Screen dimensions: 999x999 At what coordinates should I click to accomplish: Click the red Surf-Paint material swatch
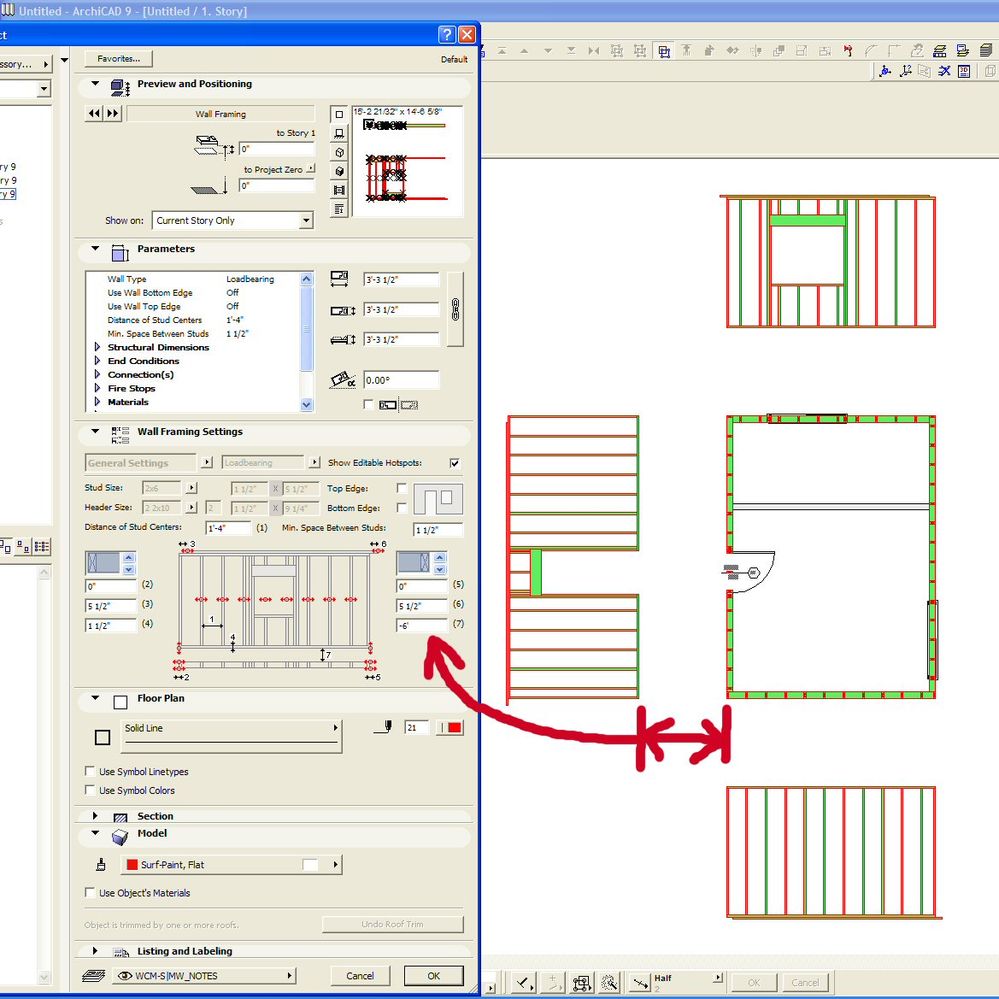pyautogui.click(x=133, y=865)
